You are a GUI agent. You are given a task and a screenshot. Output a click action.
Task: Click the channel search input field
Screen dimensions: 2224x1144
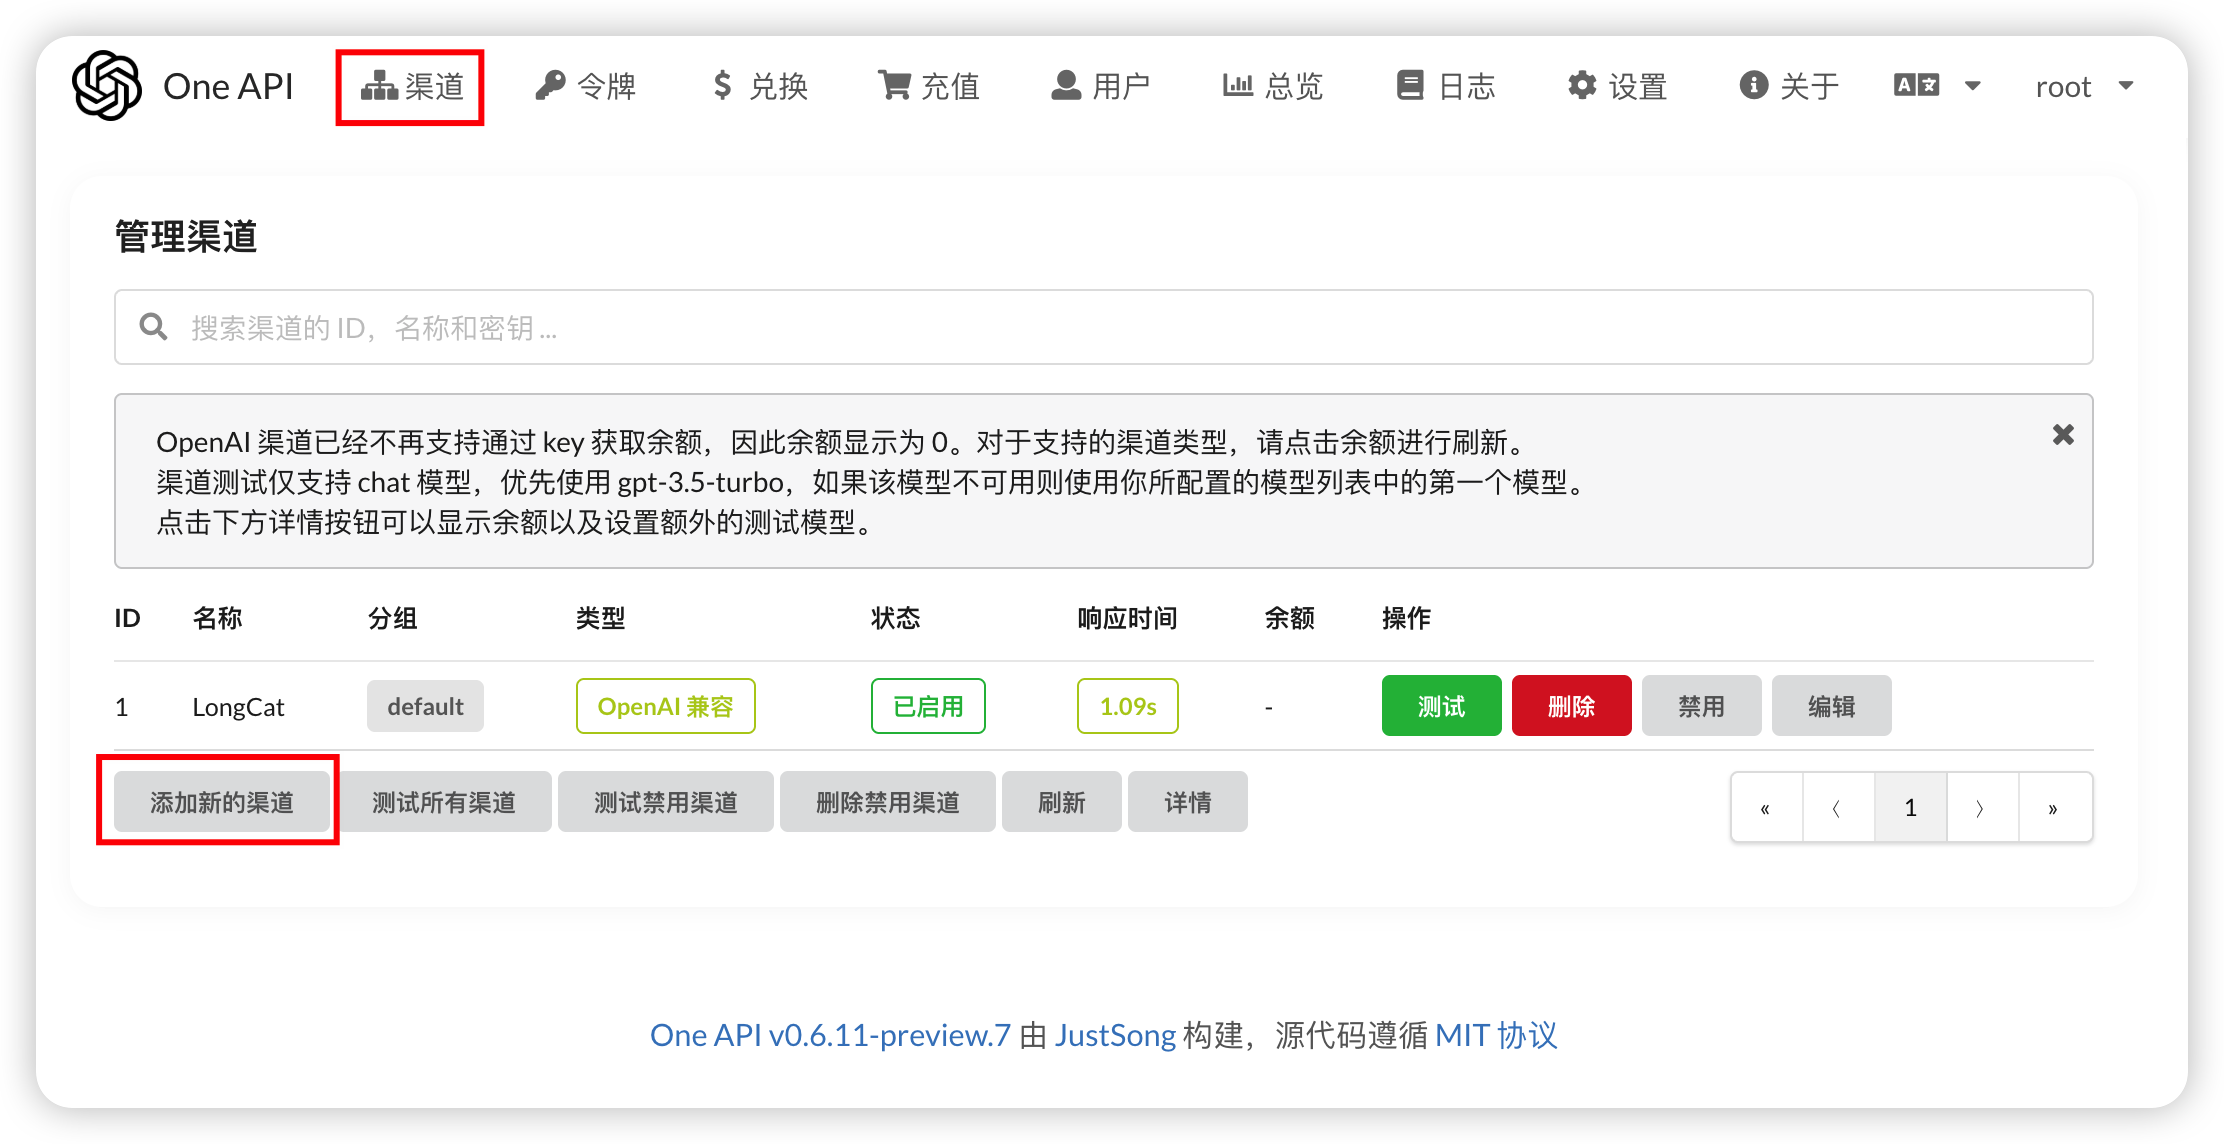pos(1103,328)
